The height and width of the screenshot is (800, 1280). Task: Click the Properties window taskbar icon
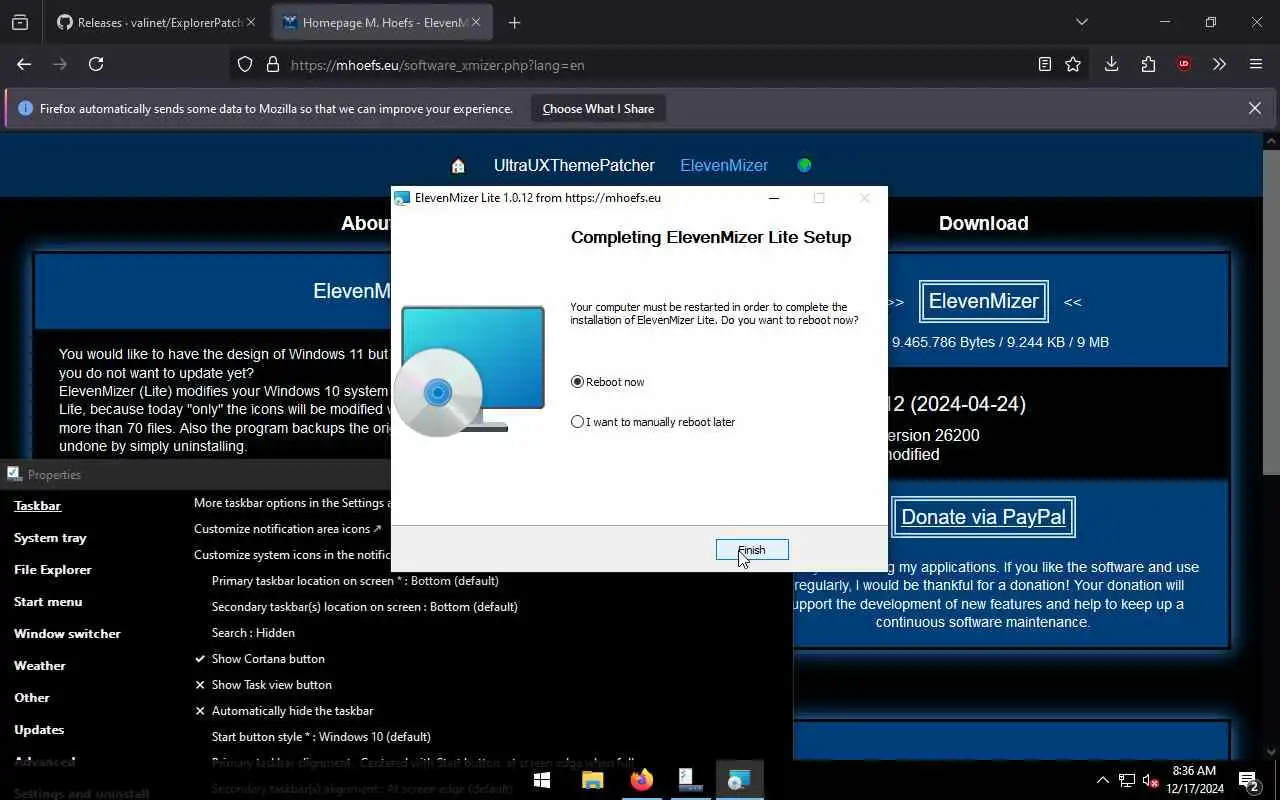(690, 780)
